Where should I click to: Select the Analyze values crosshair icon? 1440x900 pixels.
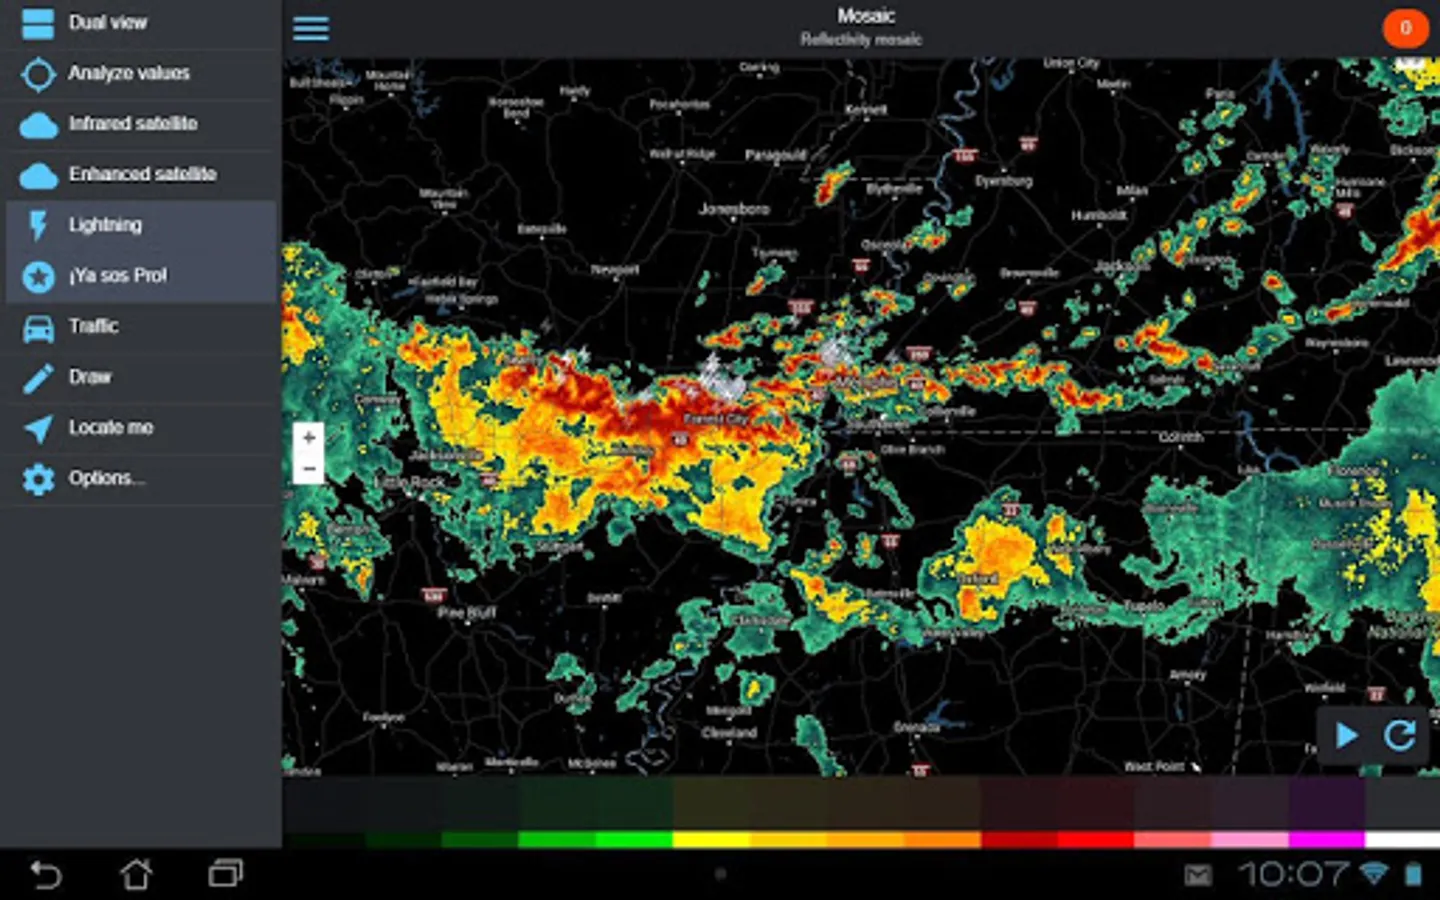tap(38, 74)
